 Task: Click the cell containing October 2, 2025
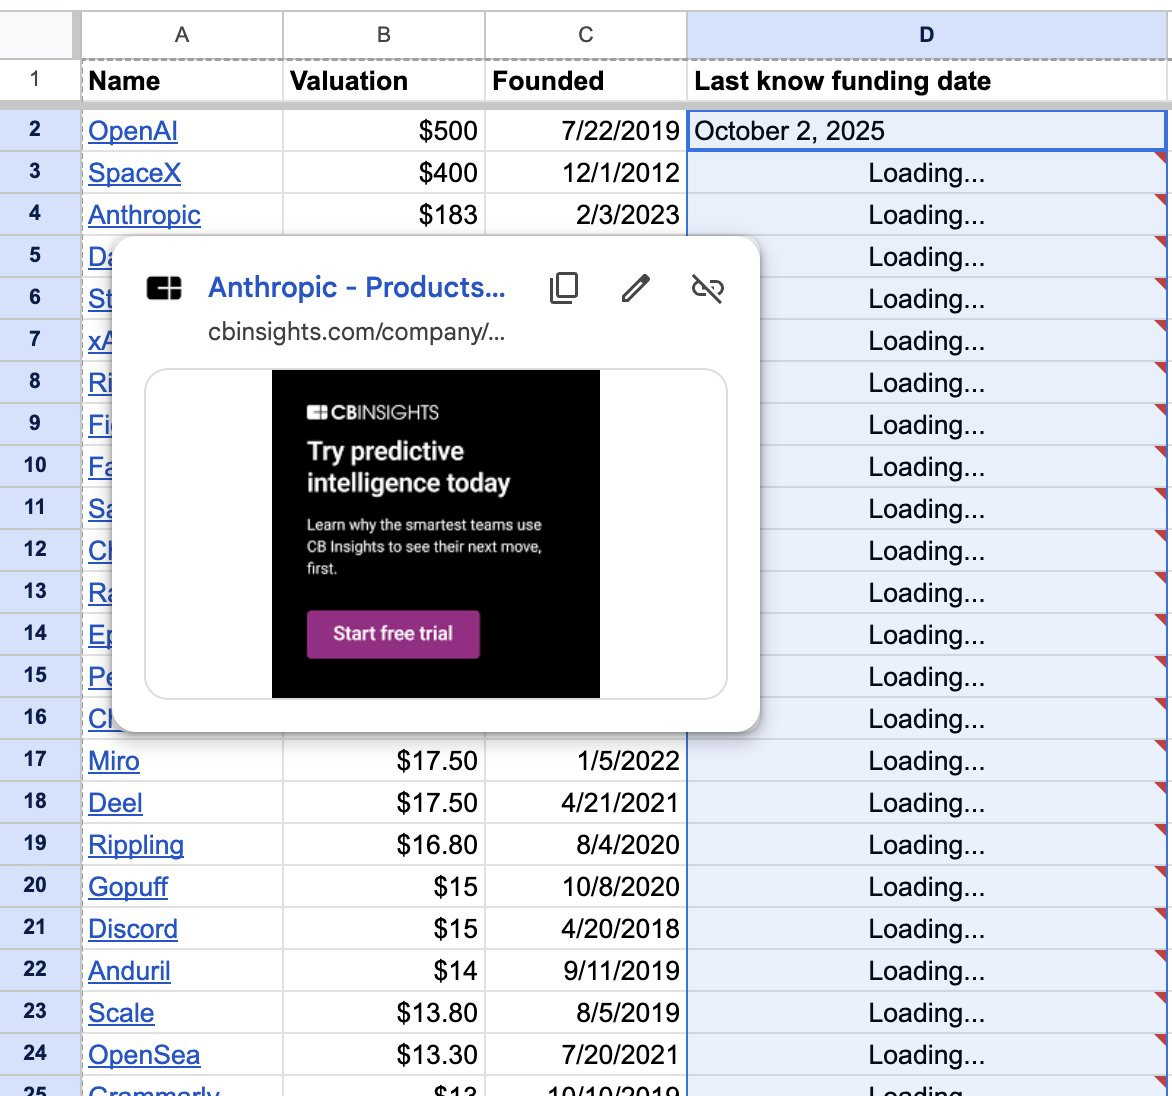926,131
